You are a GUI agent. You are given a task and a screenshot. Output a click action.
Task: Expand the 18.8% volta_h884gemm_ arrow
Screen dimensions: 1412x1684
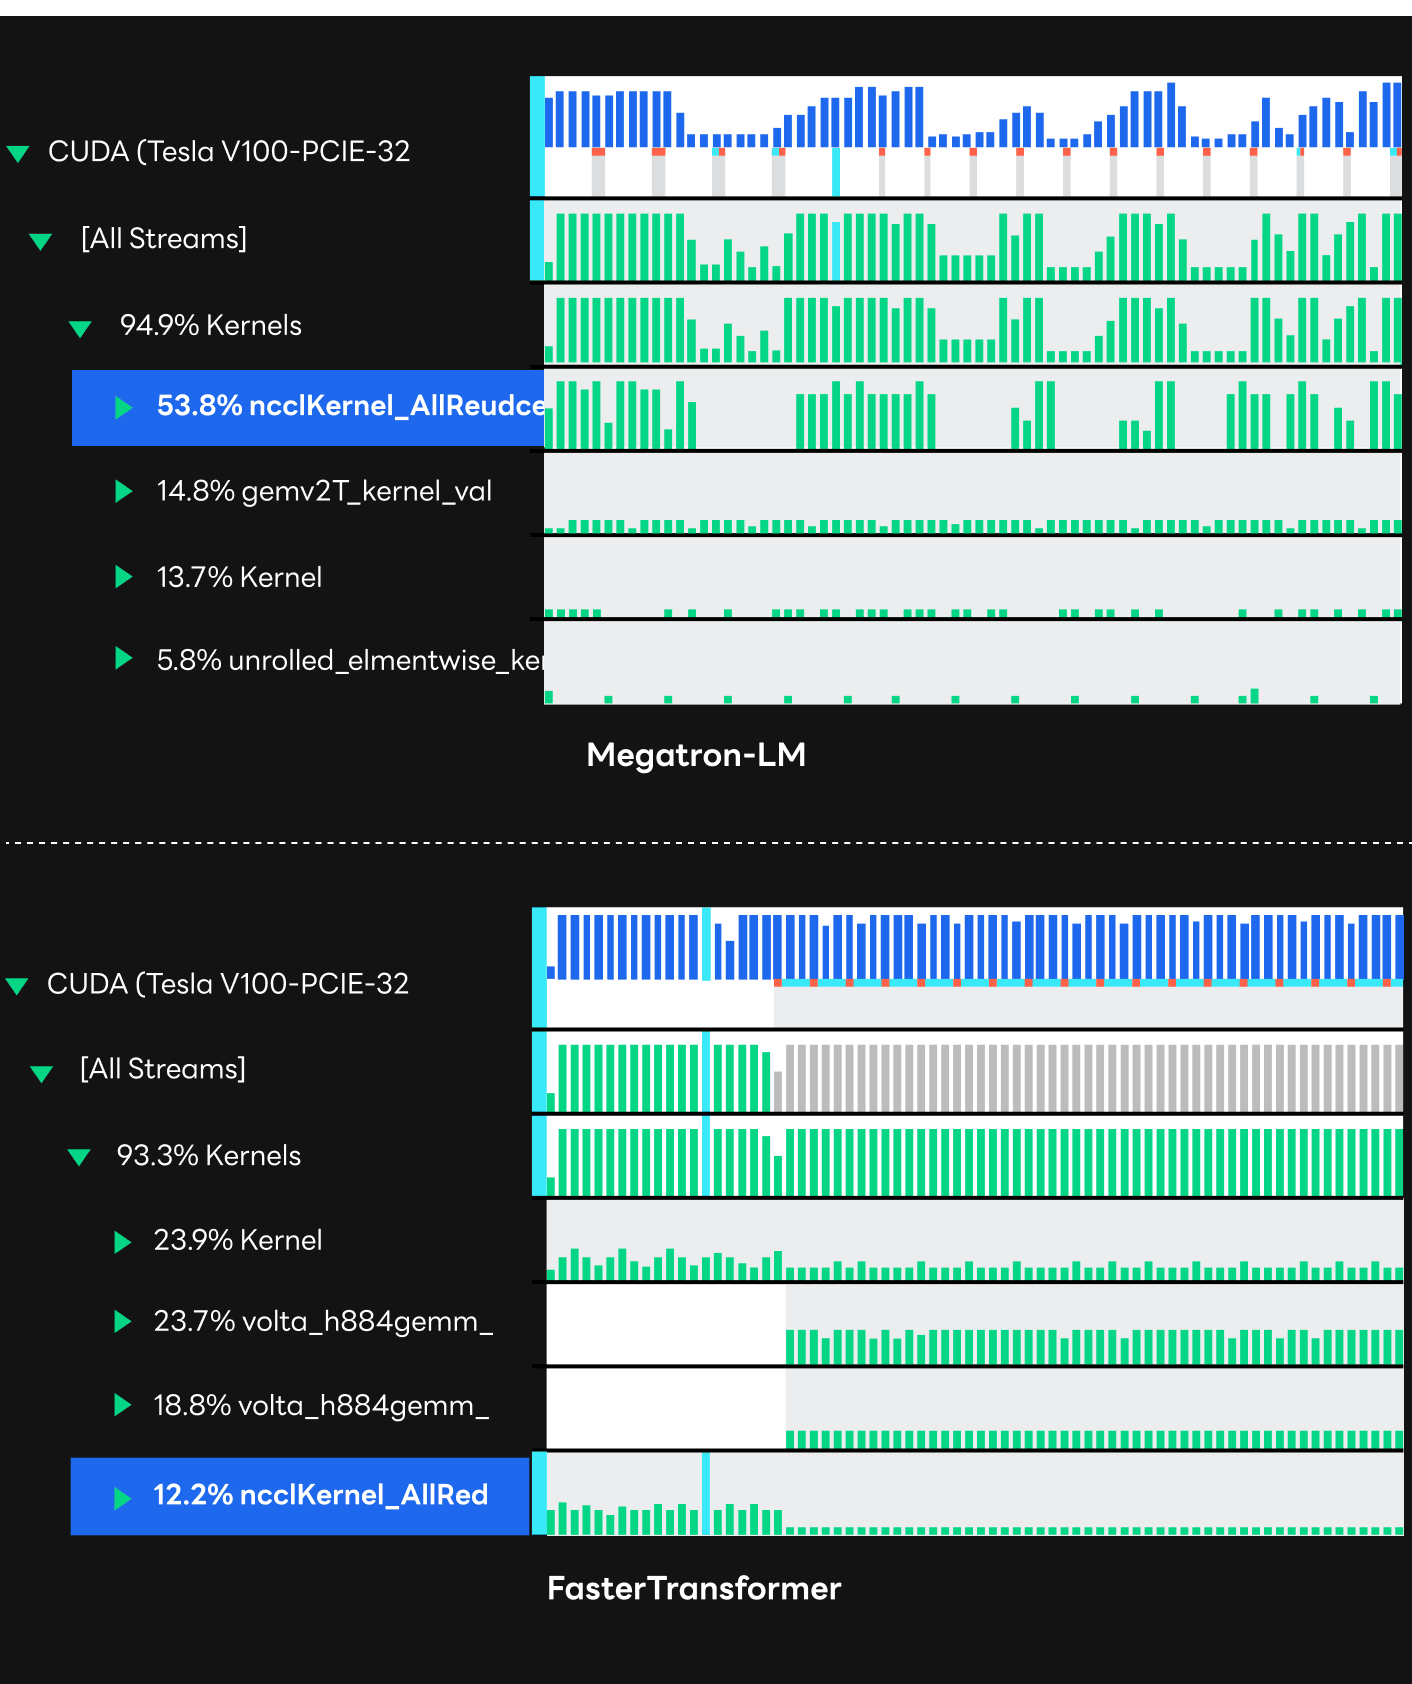[x=123, y=1405]
